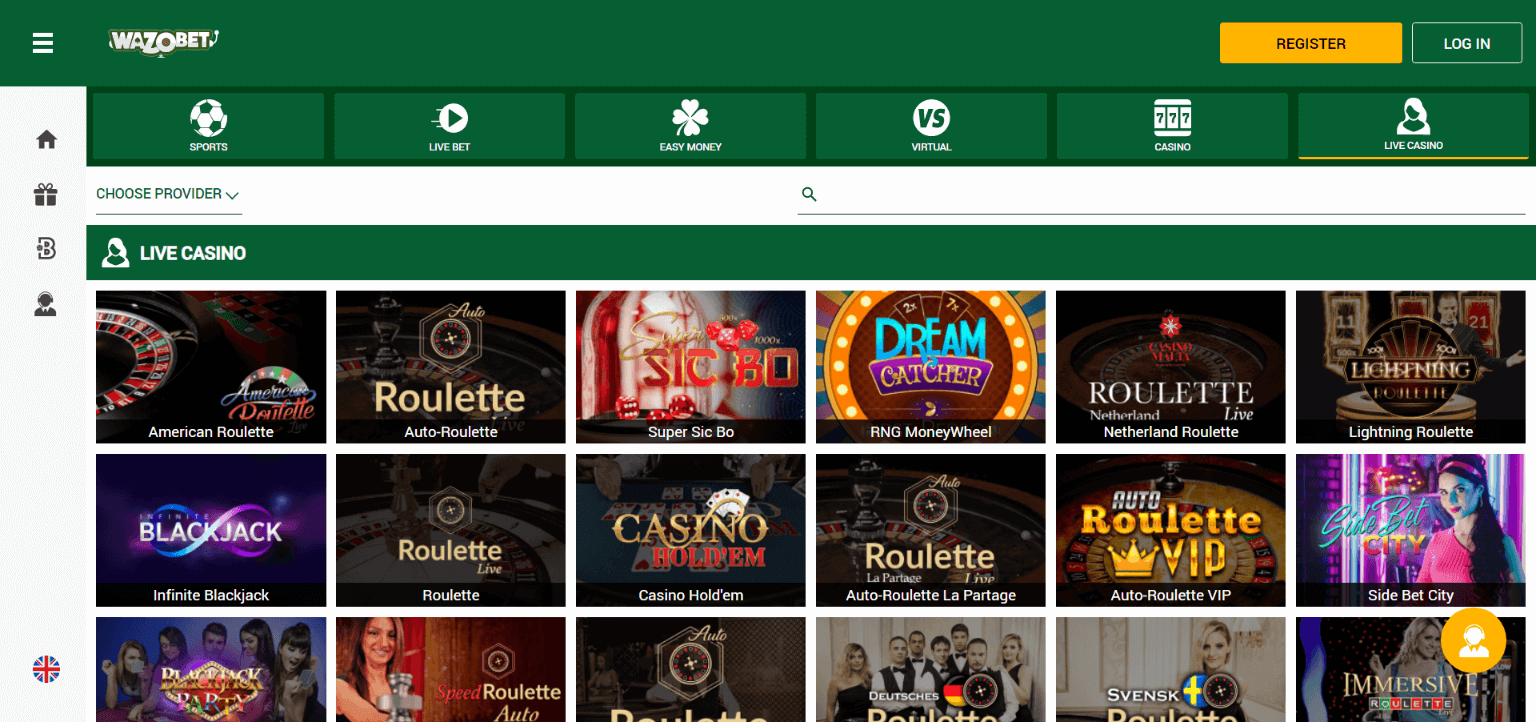Launch Speed Roulette Auto tile

click(451, 670)
